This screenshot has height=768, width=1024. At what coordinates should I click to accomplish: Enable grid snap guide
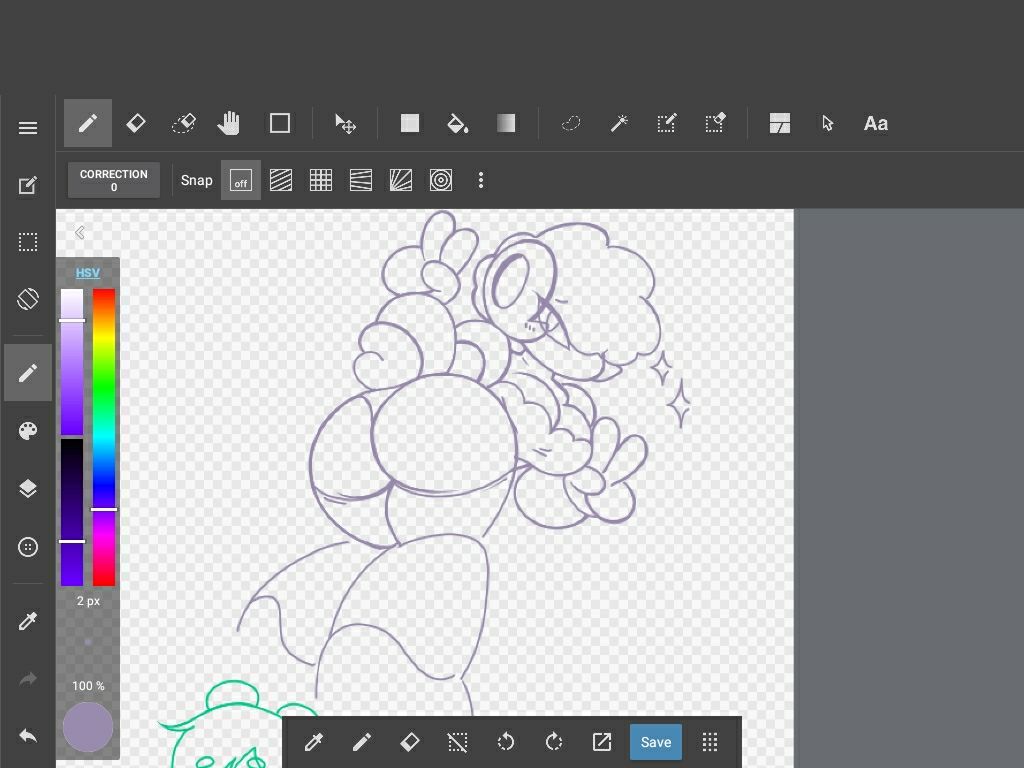(x=321, y=180)
